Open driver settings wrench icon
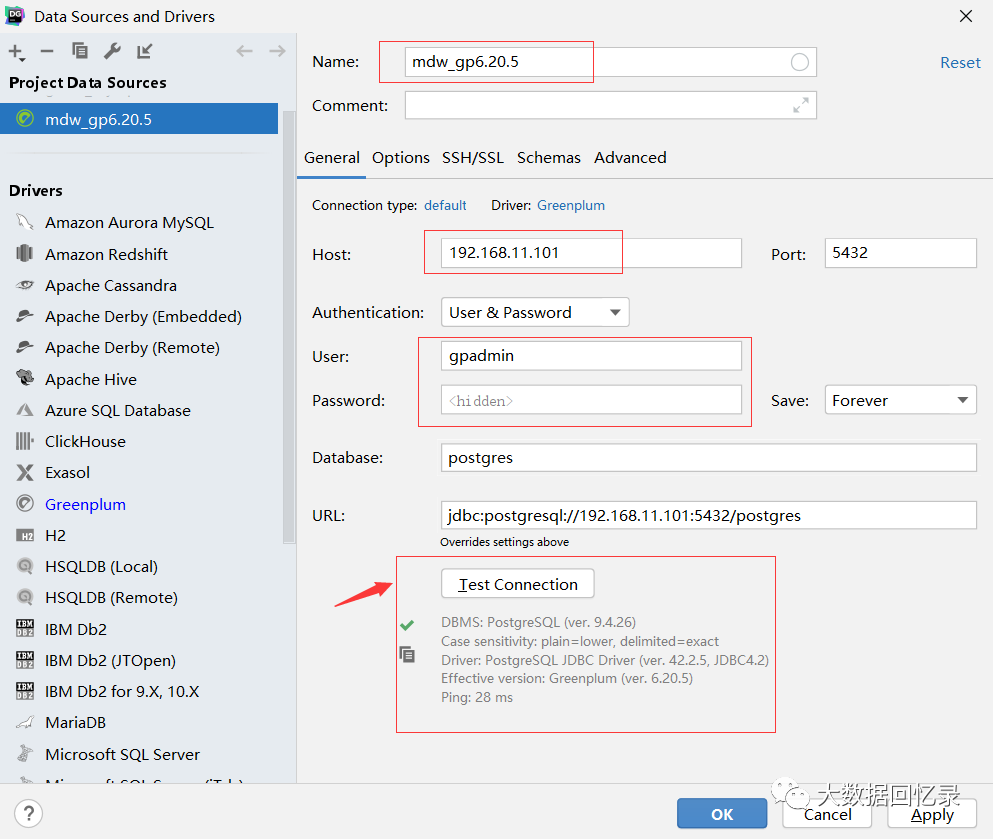The width and height of the screenshot is (993, 839). coord(112,51)
